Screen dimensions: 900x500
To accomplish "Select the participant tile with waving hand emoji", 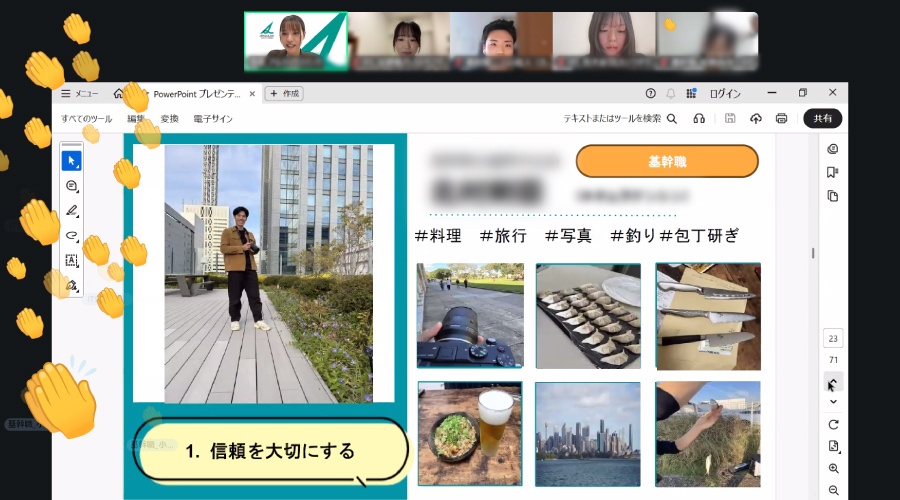I will (707, 41).
